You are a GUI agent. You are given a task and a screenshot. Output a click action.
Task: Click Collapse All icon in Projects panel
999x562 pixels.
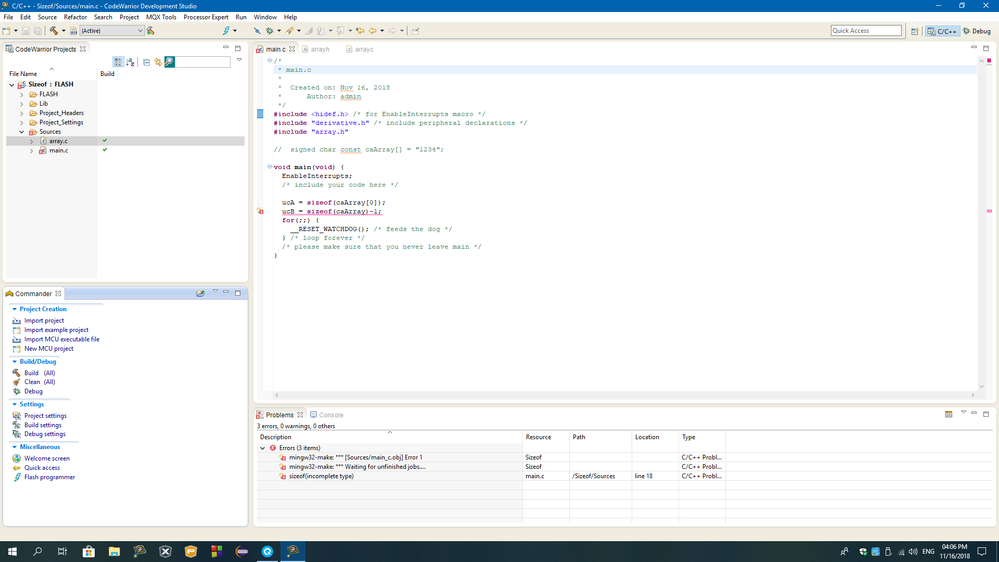147,62
